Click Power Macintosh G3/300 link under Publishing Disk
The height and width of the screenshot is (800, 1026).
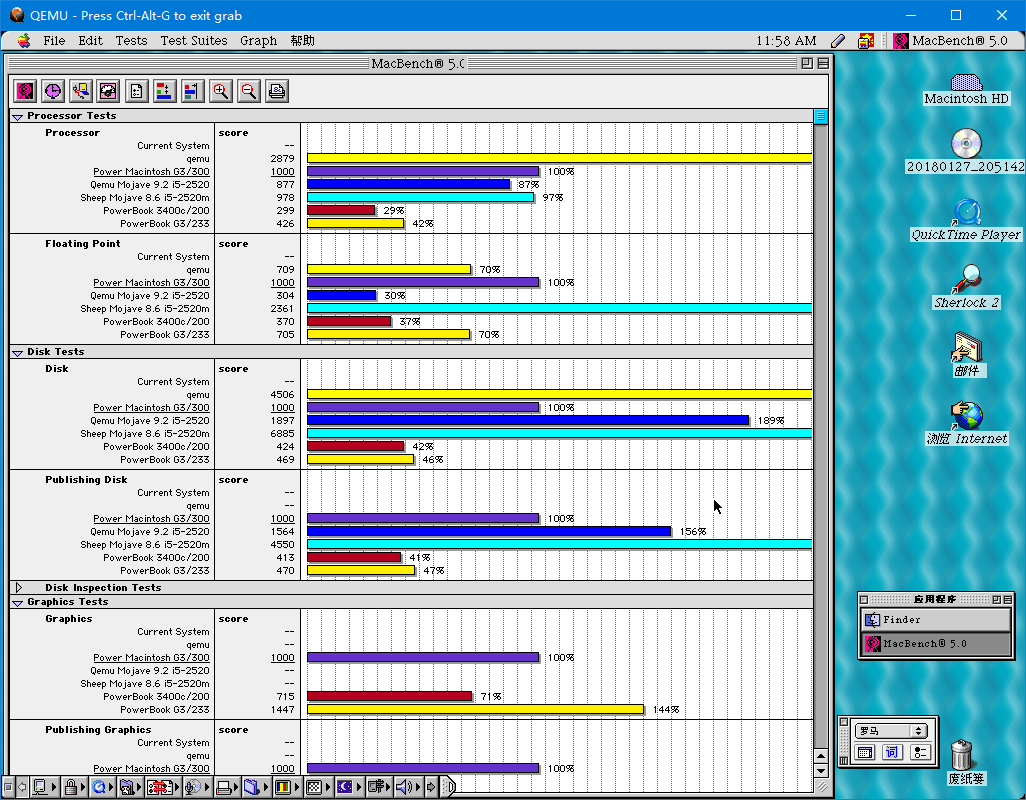[151, 519]
